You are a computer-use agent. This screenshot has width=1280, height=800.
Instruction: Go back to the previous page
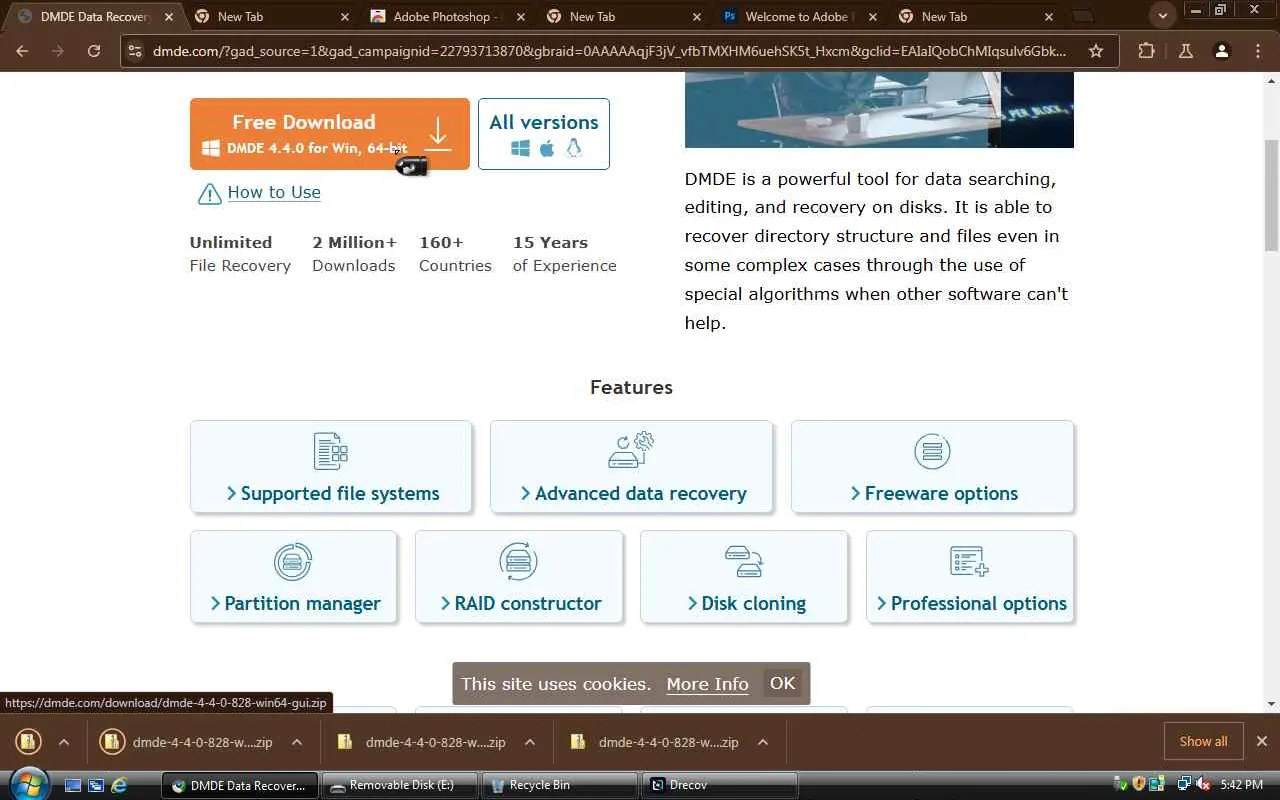(x=22, y=51)
